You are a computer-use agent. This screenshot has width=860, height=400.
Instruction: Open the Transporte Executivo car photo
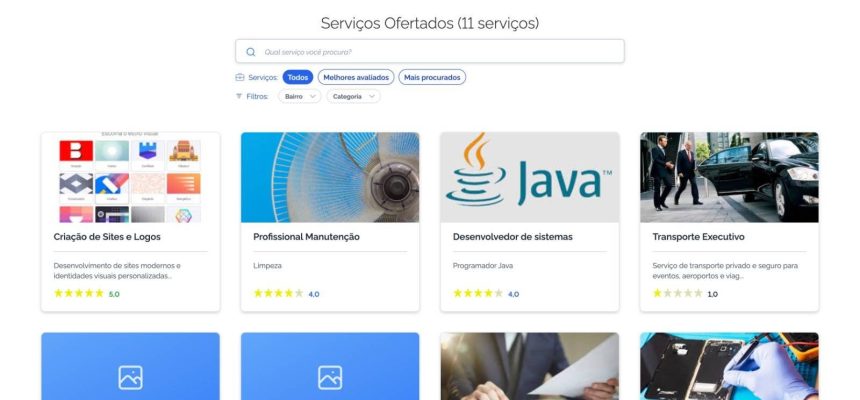pos(729,177)
